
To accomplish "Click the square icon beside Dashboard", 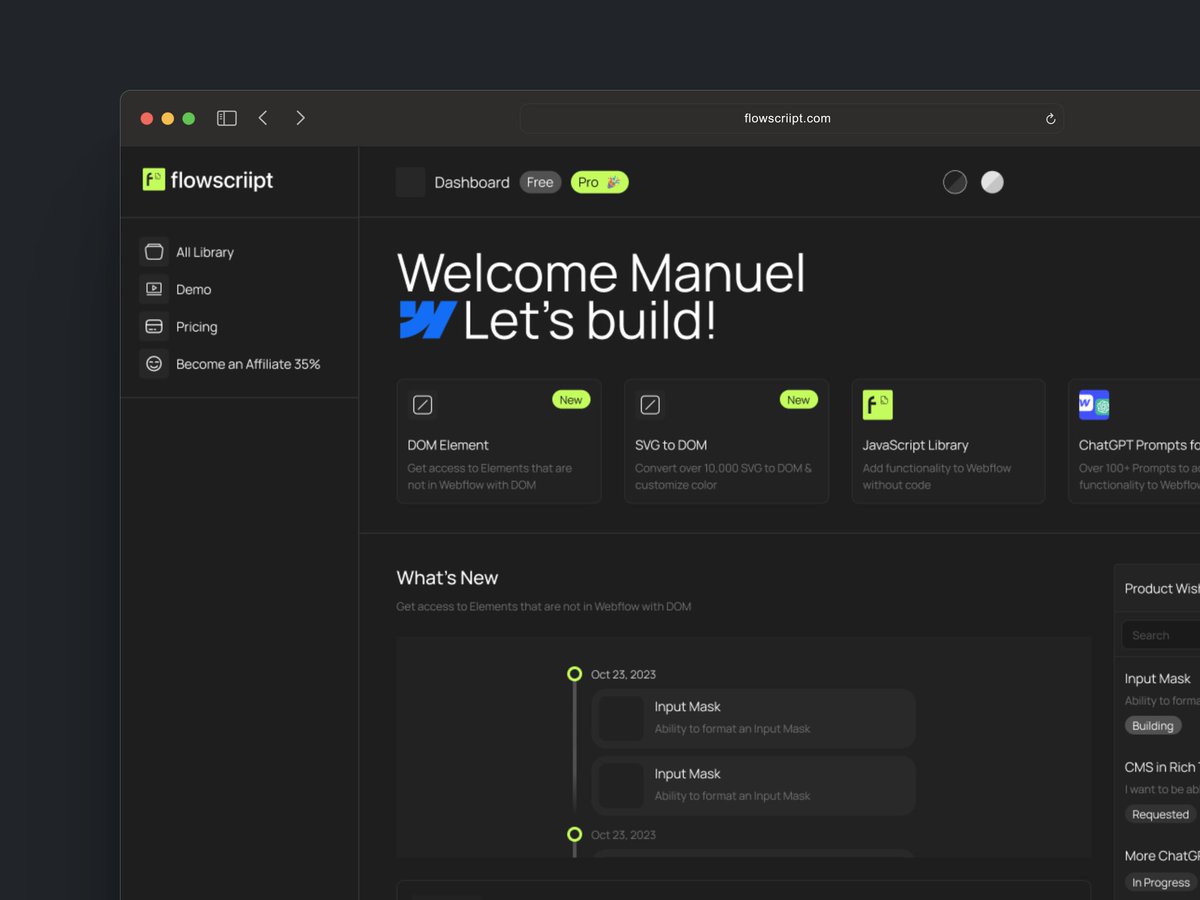I will (x=410, y=182).
